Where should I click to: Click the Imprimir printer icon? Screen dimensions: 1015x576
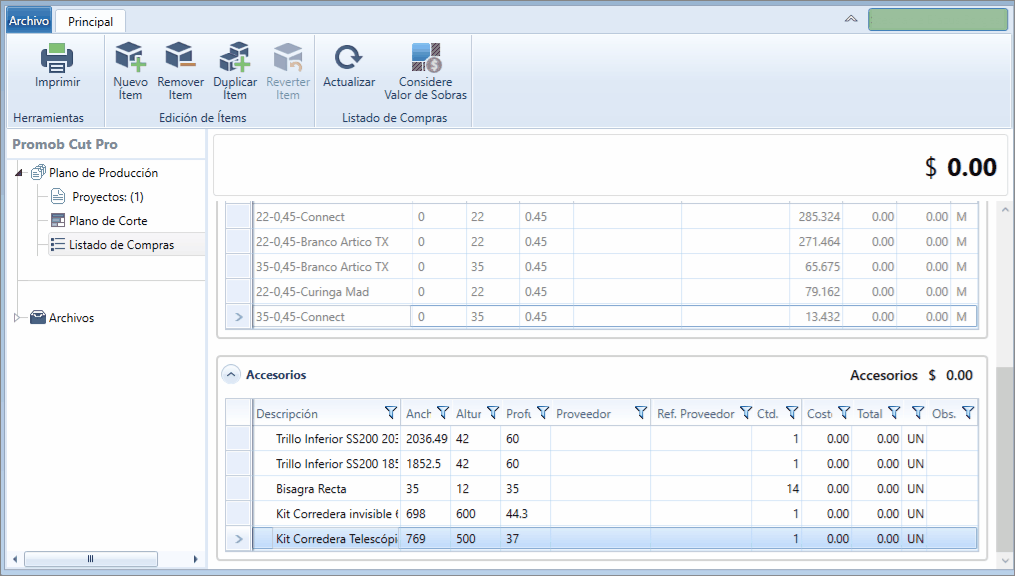[57, 58]
